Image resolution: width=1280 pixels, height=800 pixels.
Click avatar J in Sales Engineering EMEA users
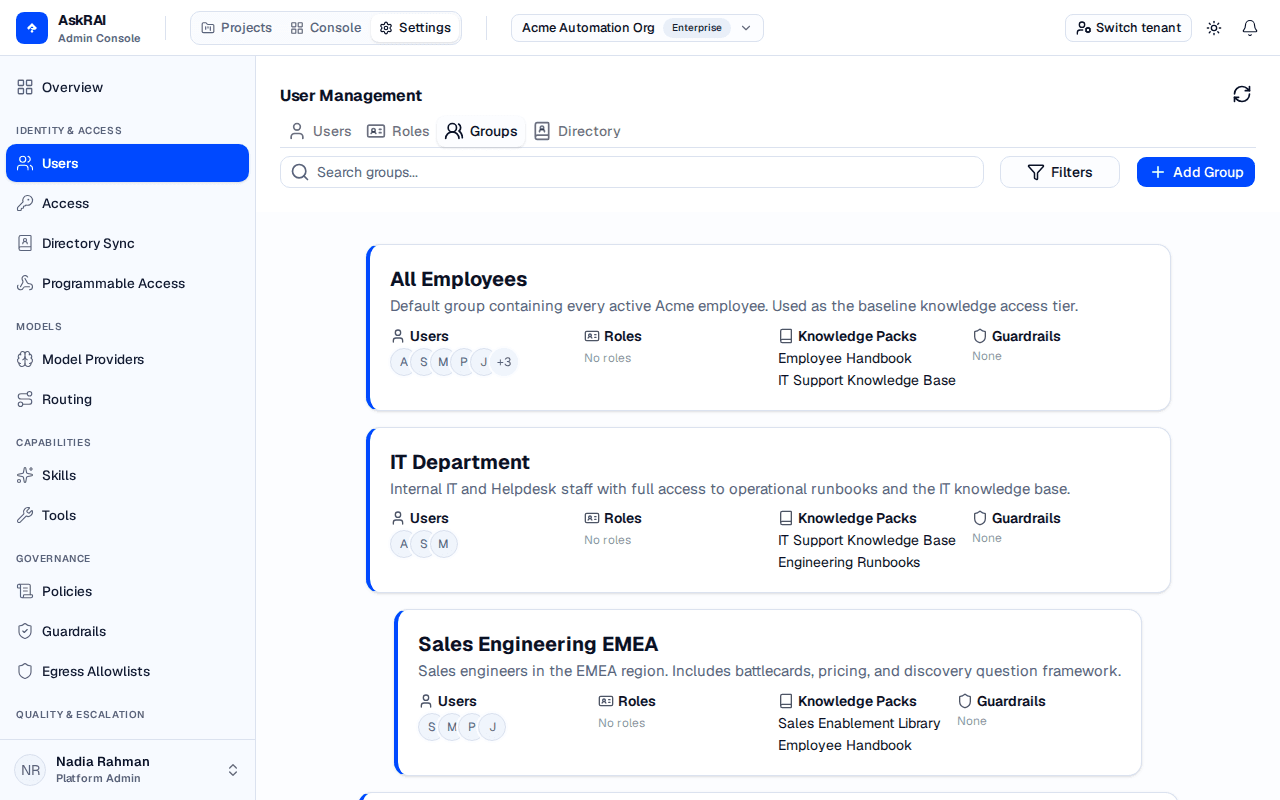pos(492,727)
